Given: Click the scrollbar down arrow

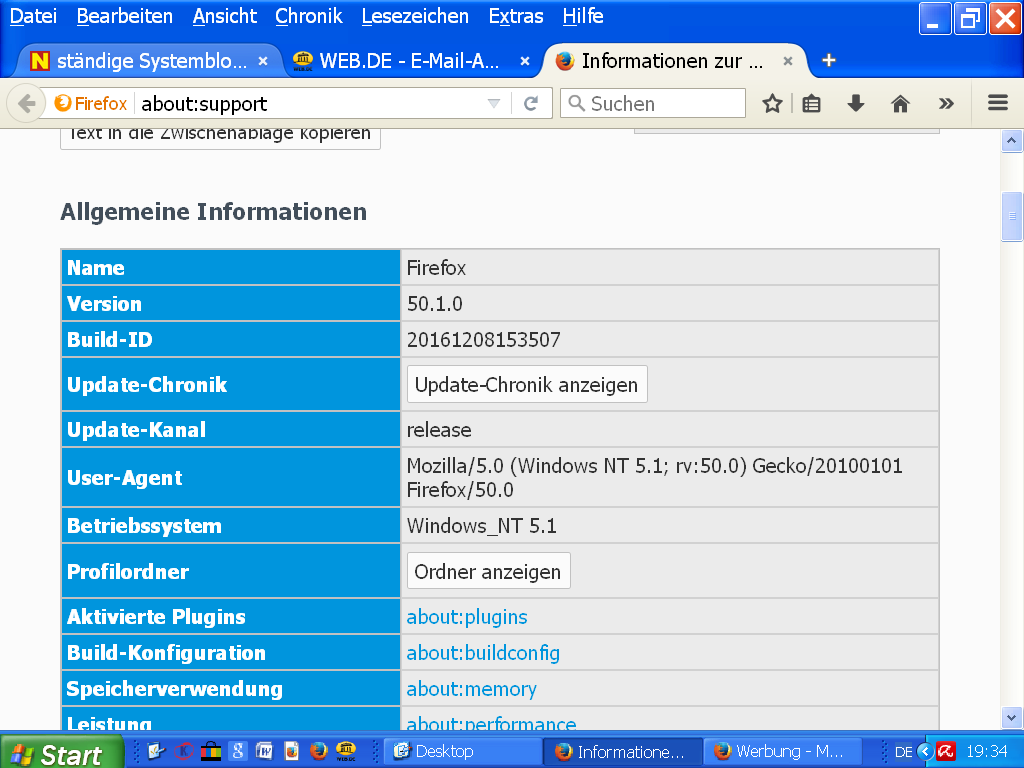Looking at the screenshot, I should pos(1012,718).
